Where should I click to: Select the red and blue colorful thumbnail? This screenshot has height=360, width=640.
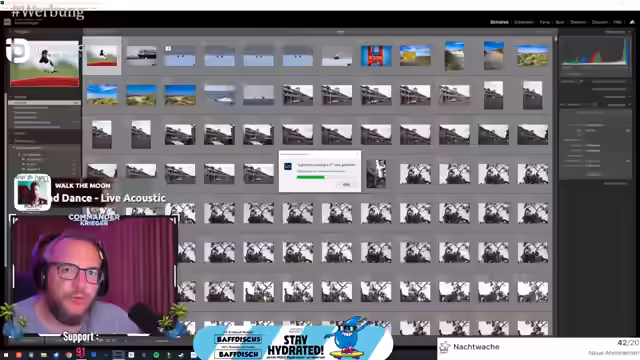tap(376, 56)
